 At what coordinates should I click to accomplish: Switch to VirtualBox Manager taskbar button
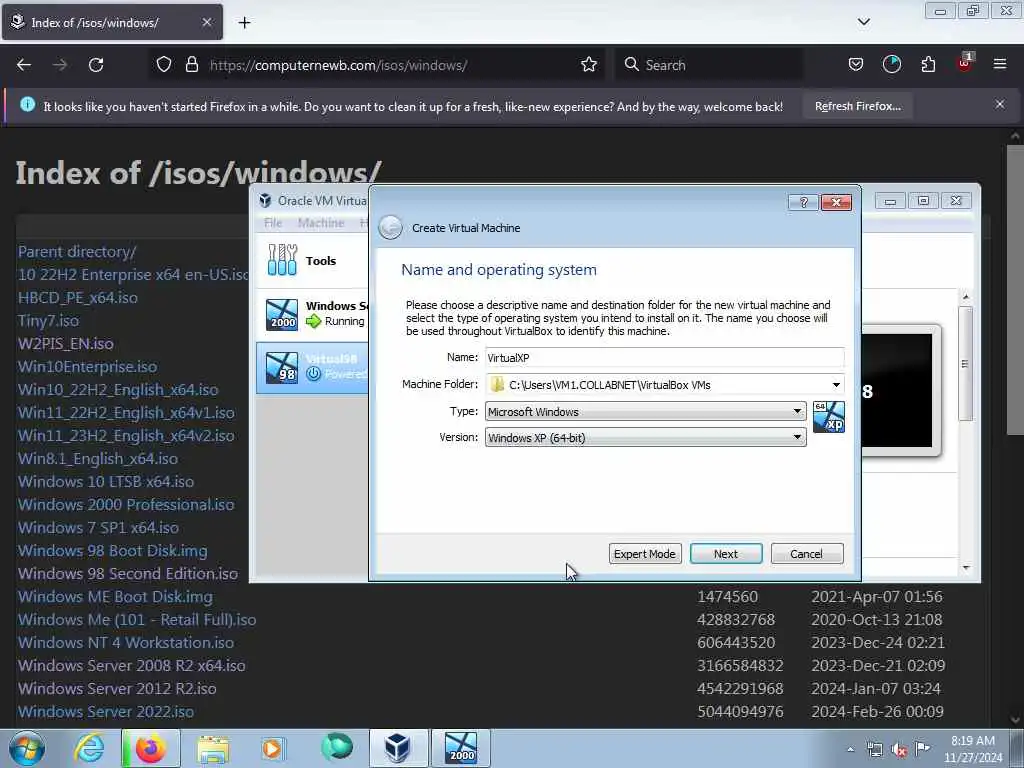[397, 748]
